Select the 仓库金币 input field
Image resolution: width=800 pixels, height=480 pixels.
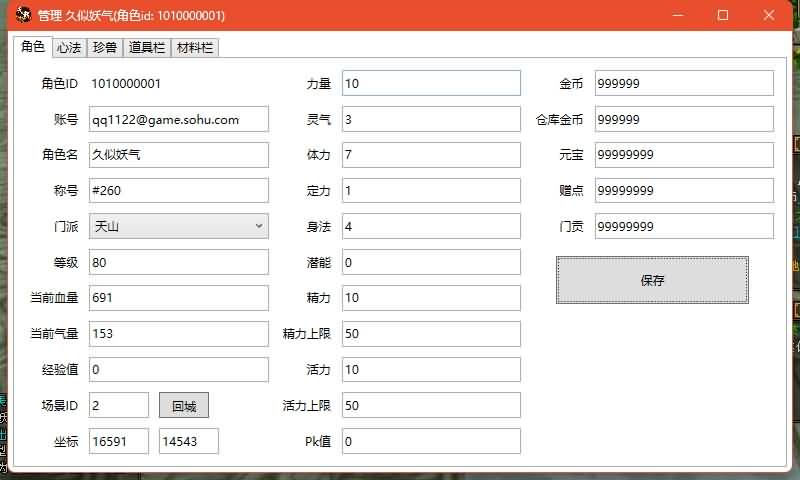(684, 119)
